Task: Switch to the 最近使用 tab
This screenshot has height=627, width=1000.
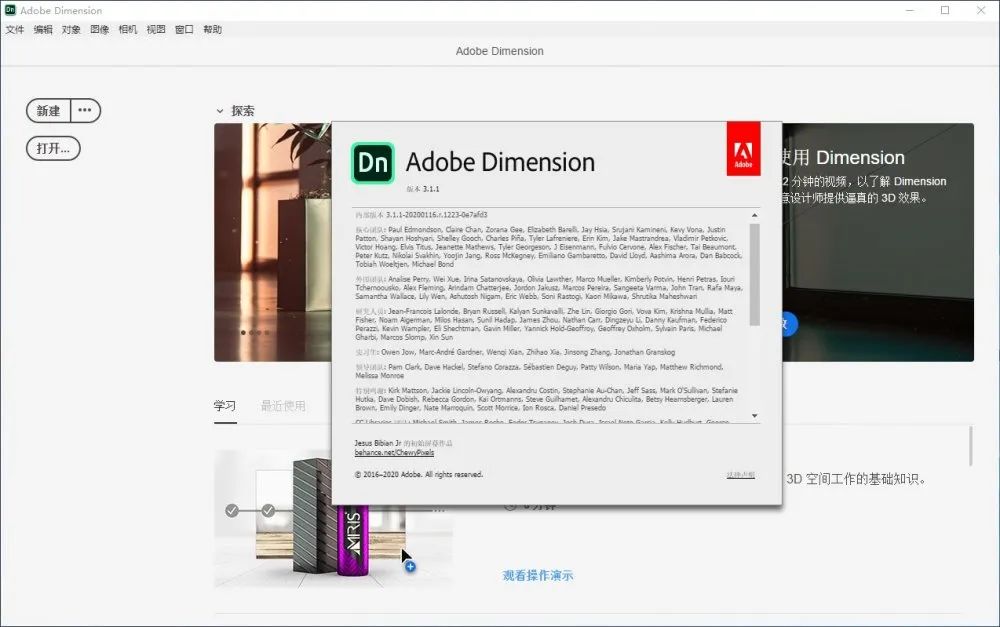Action: [x=283, y=406]
